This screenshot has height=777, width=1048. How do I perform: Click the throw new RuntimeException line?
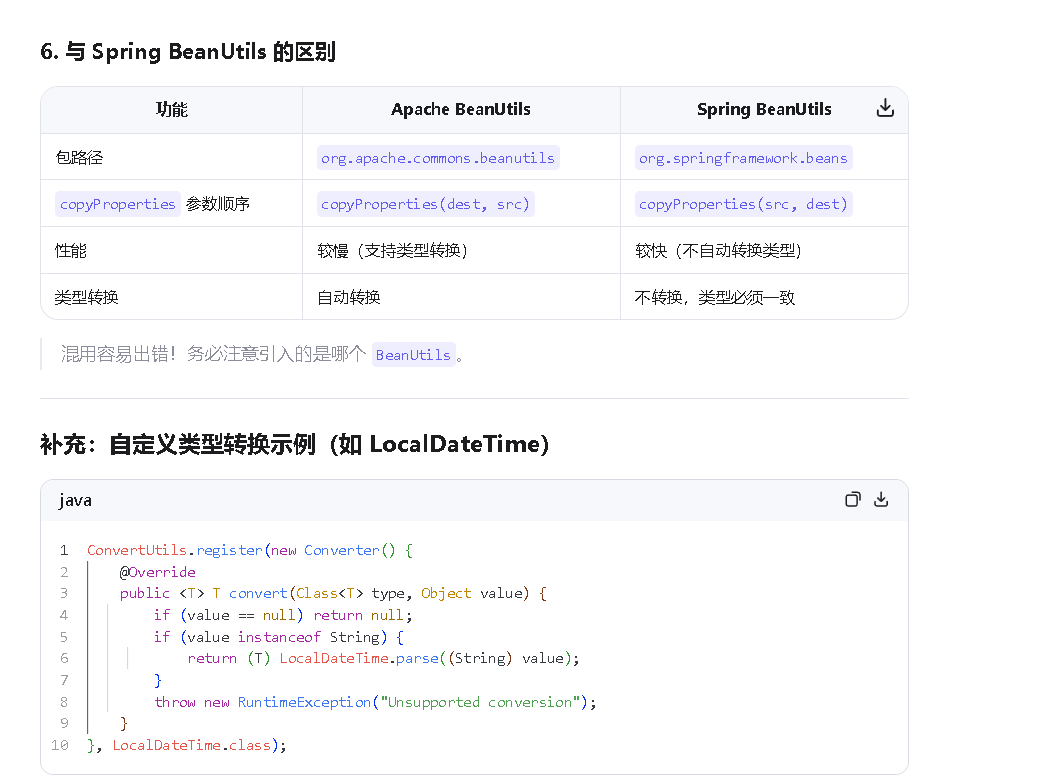pos(376,702)
